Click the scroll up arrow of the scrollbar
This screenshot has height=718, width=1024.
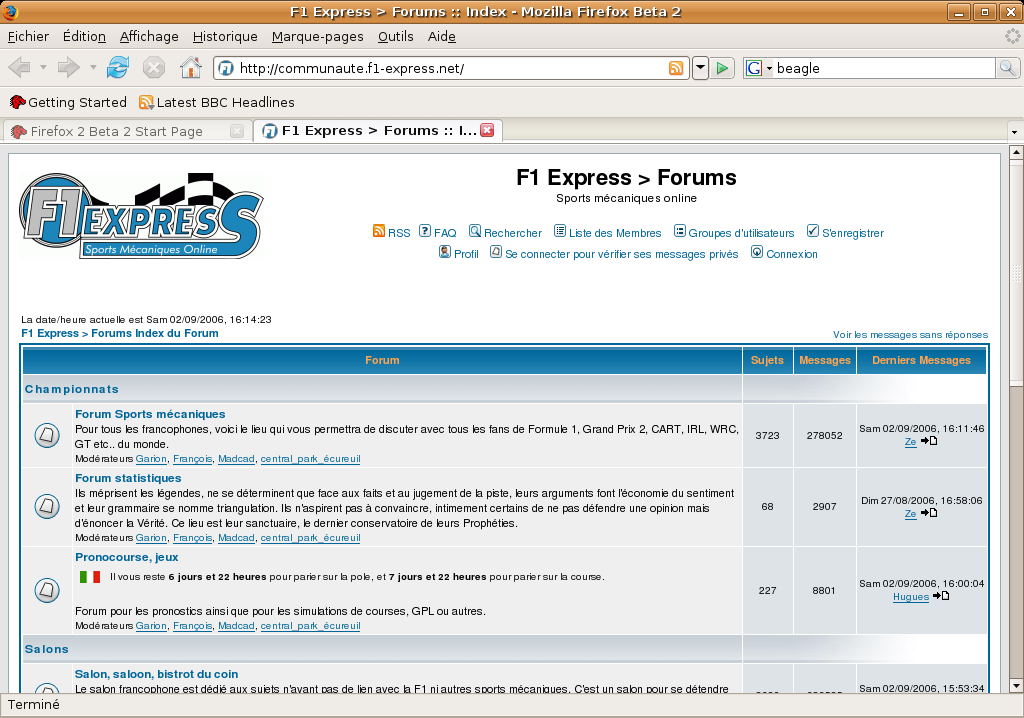click(1016, 153)
